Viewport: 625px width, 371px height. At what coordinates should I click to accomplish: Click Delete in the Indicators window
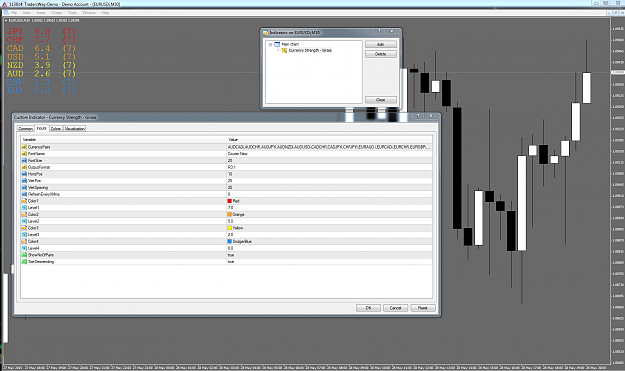tap(381, 54)
